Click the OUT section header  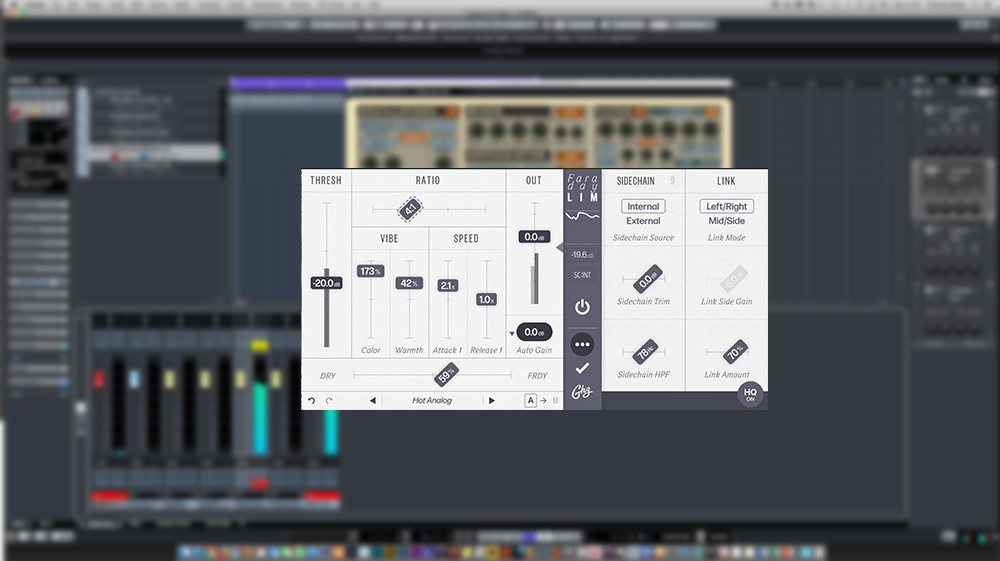point(534,180)
